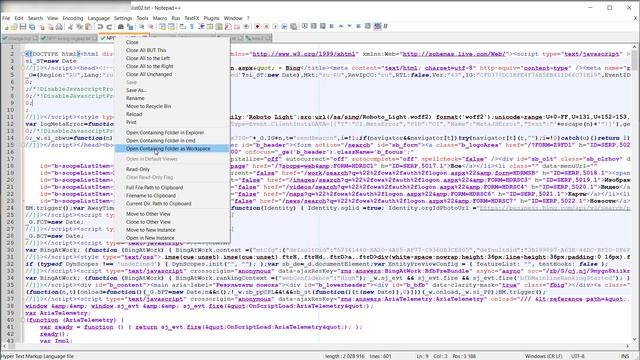Click the Save All toolbar icon
This screenshot has height=360, width=640.
[32, 27]
